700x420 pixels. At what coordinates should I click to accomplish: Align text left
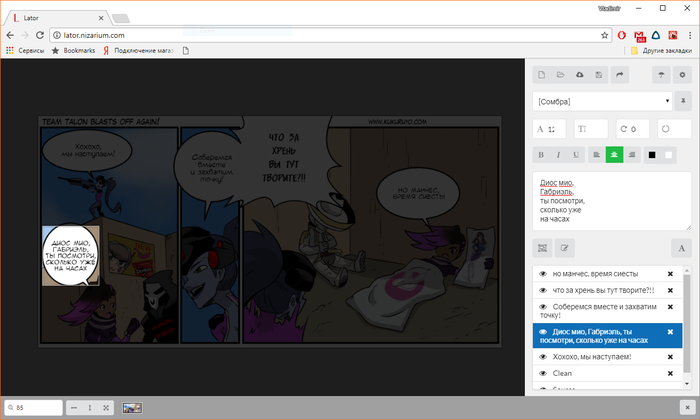[596, 155]
